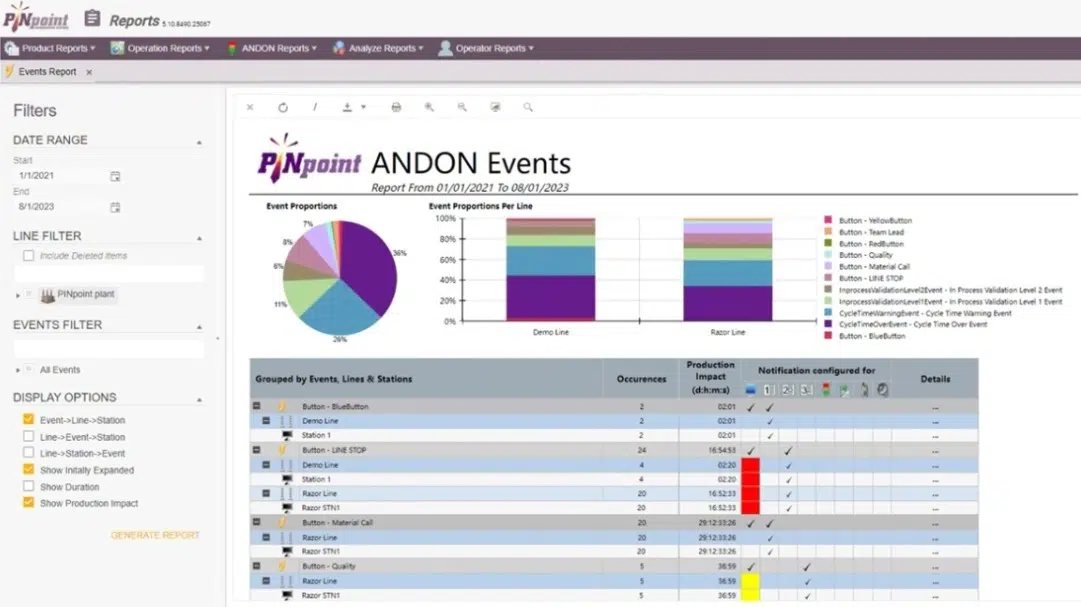Click the Events Filter search field
This screenshot has width=1081, height=607.
pyautogui.click(x=109, y=349)
